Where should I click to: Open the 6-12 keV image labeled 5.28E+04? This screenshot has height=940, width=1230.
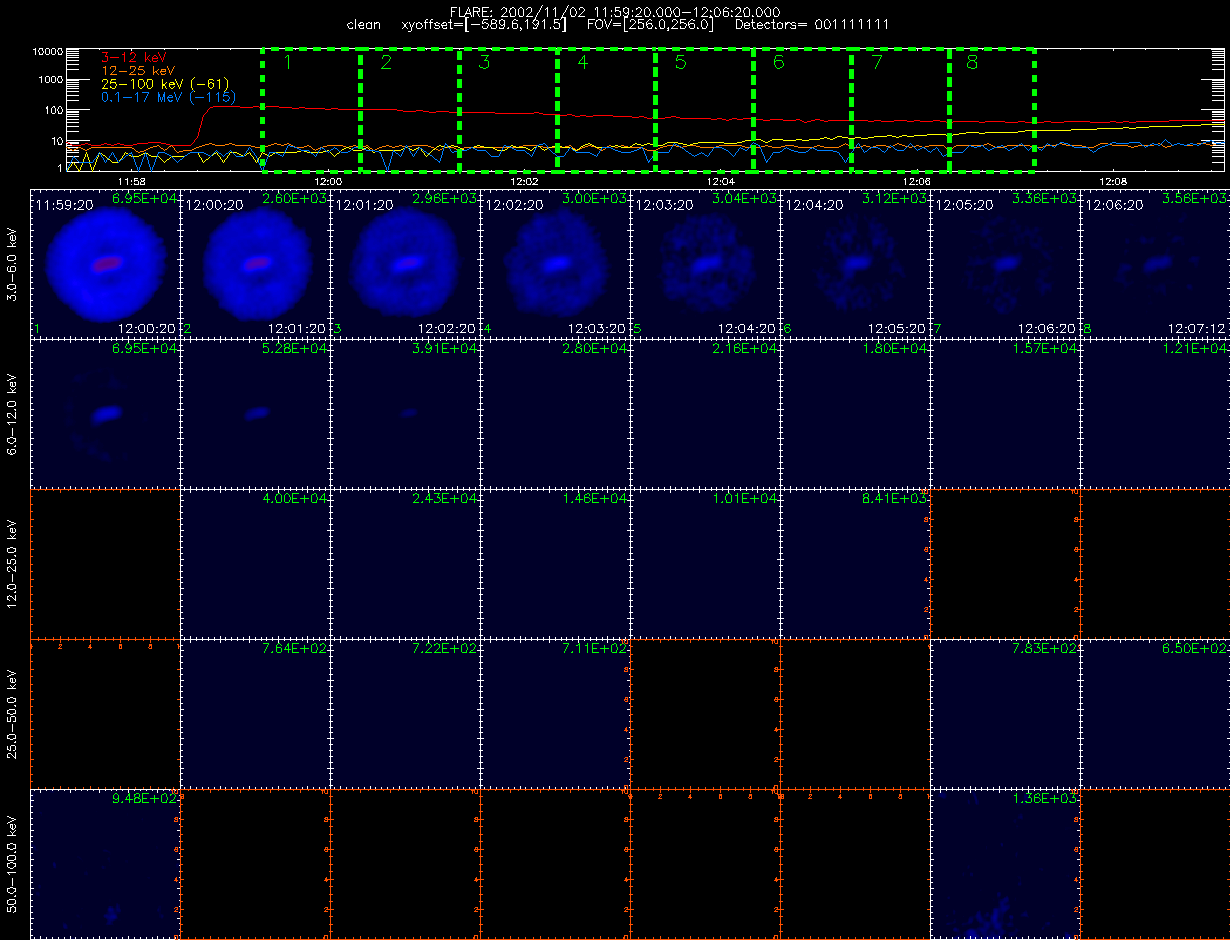tap(255, 414)
